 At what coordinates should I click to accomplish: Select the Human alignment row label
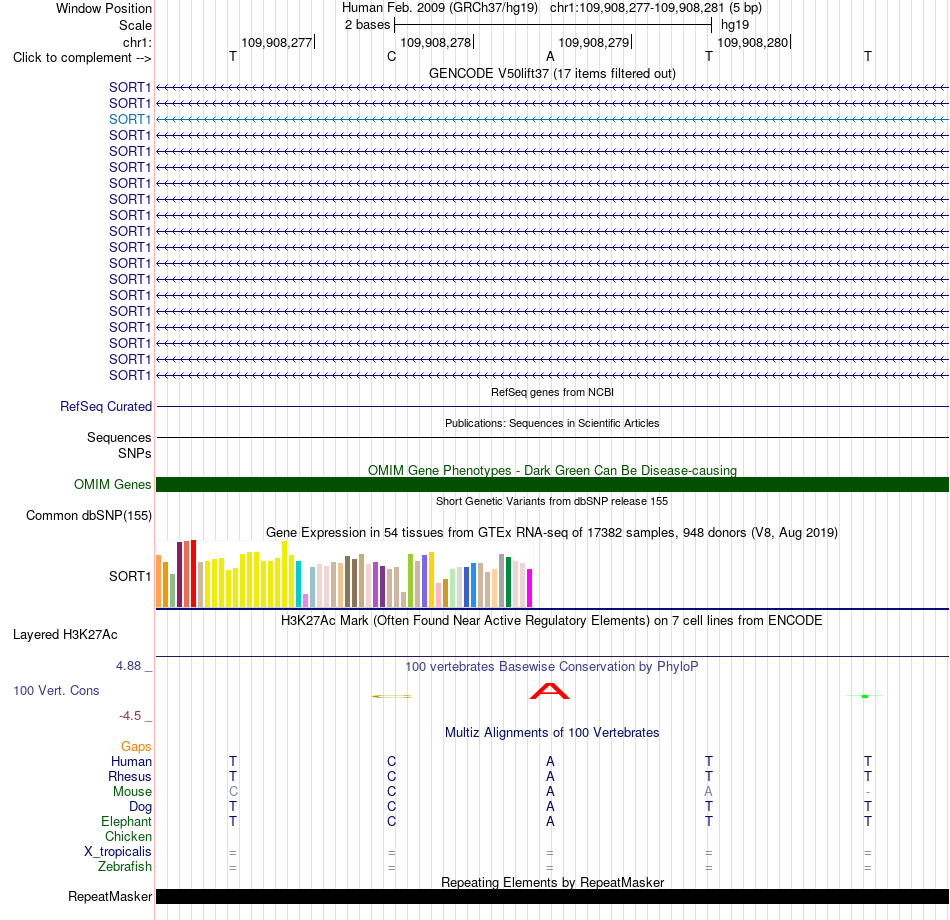pyautogui.click(x=131, y=762)
